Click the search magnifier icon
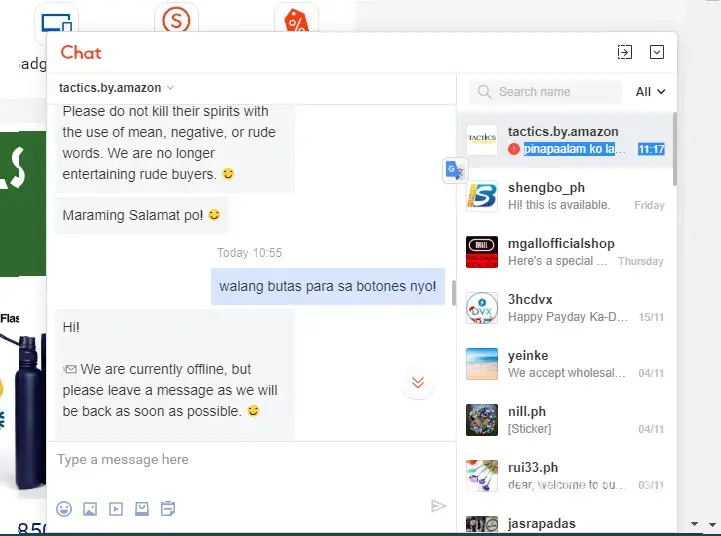The height and width of the screenshot is (536, 721). coord(484,91)
